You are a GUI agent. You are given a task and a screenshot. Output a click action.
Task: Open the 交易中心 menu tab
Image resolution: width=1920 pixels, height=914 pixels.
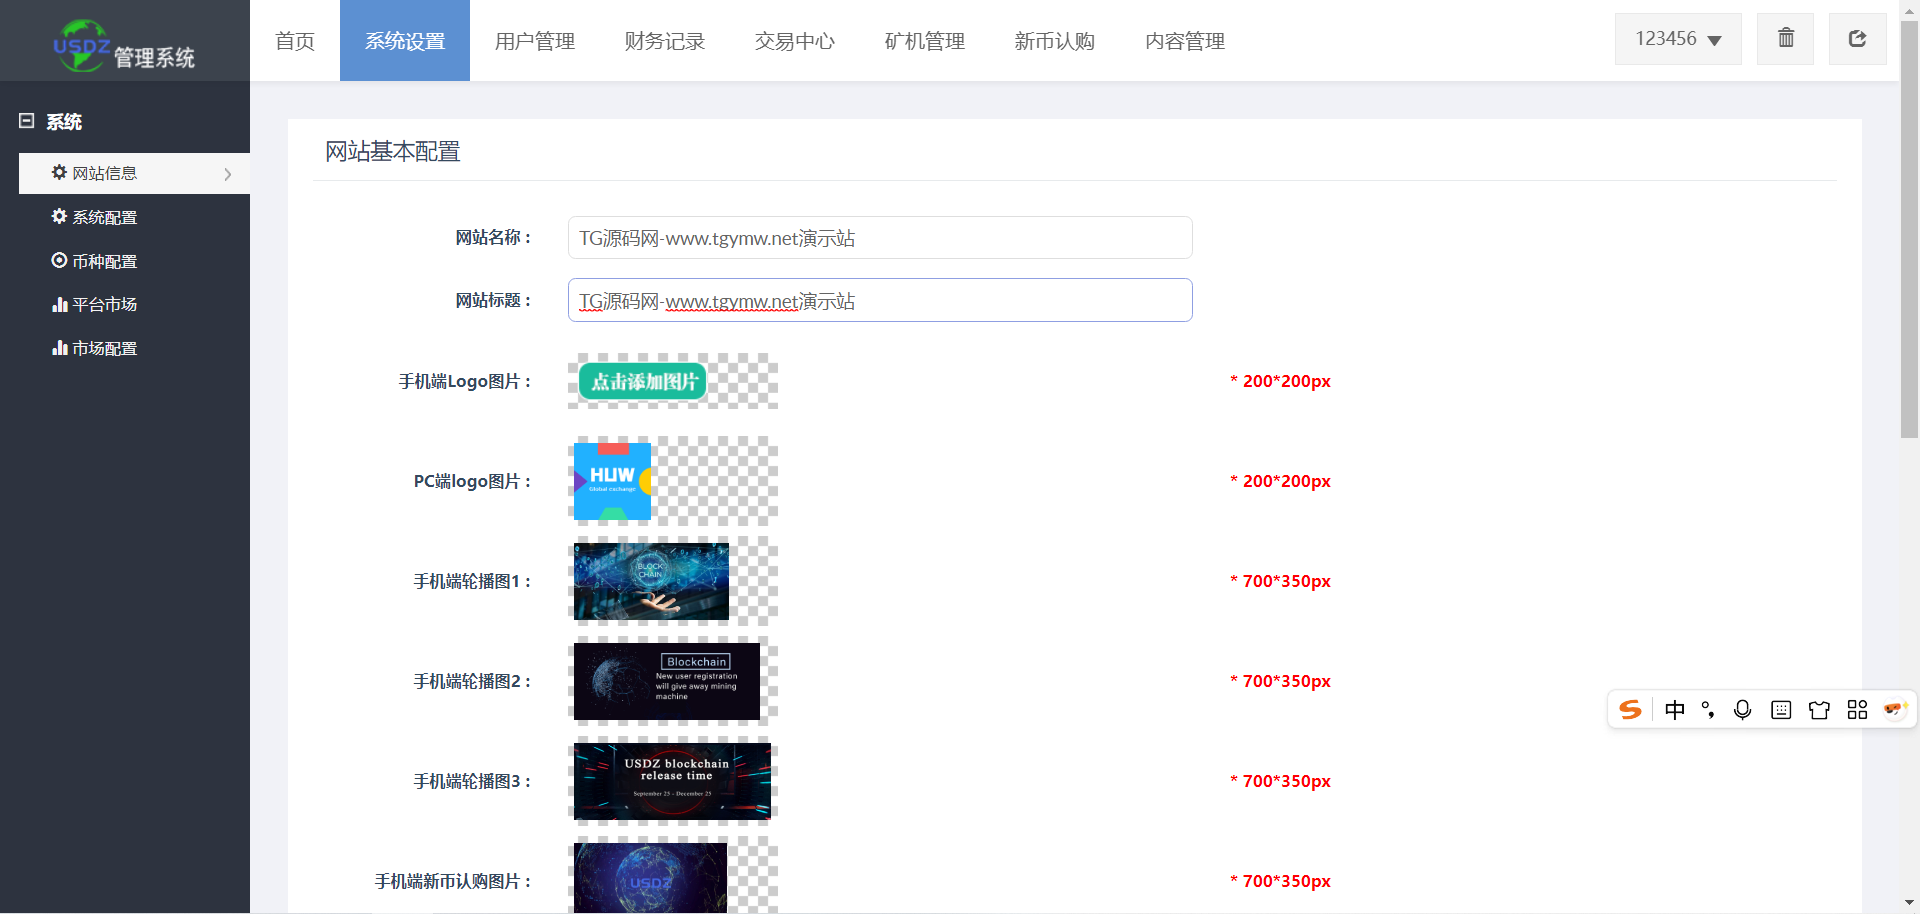pyautogui.click(x=795, y=41)
